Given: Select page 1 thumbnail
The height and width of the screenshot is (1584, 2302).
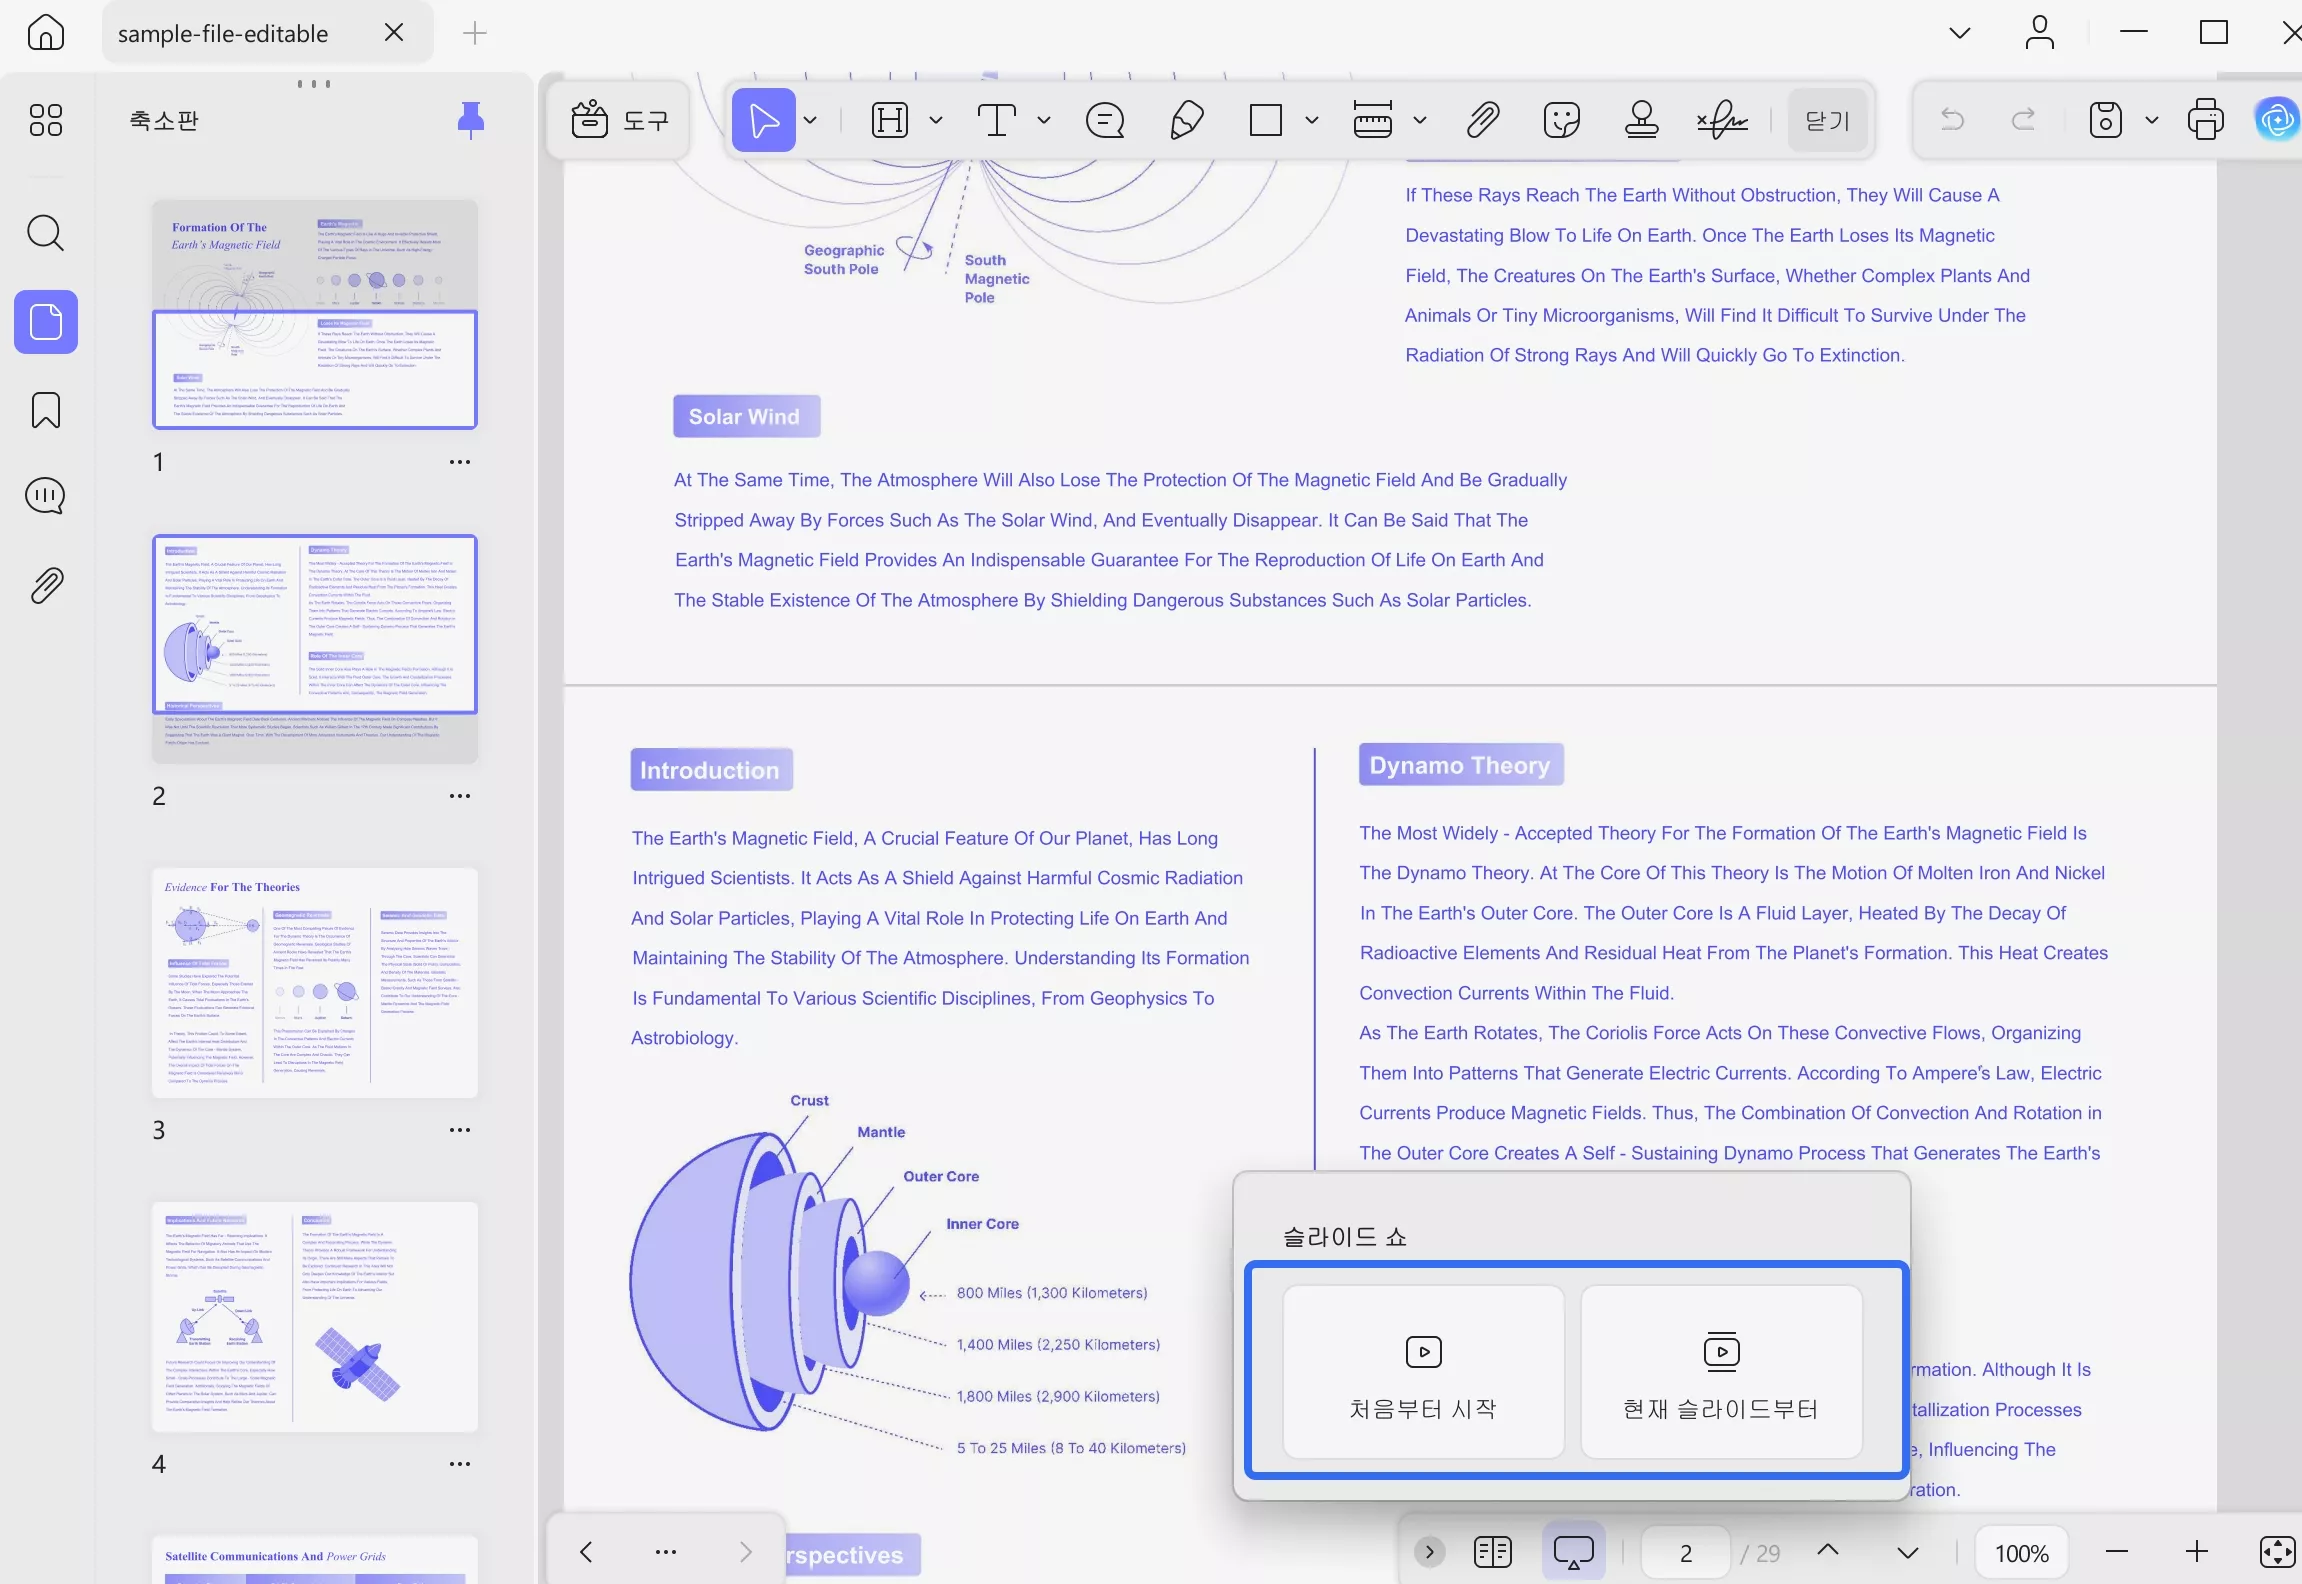Looking at the screenshot, I should pyautogui.click(x=315, y=314).
